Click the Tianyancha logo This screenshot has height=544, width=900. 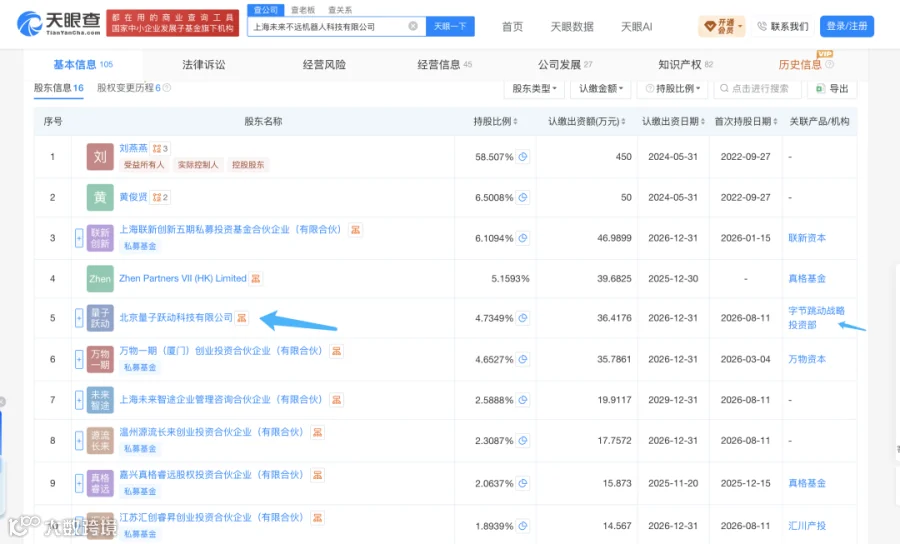pos(59,24)
